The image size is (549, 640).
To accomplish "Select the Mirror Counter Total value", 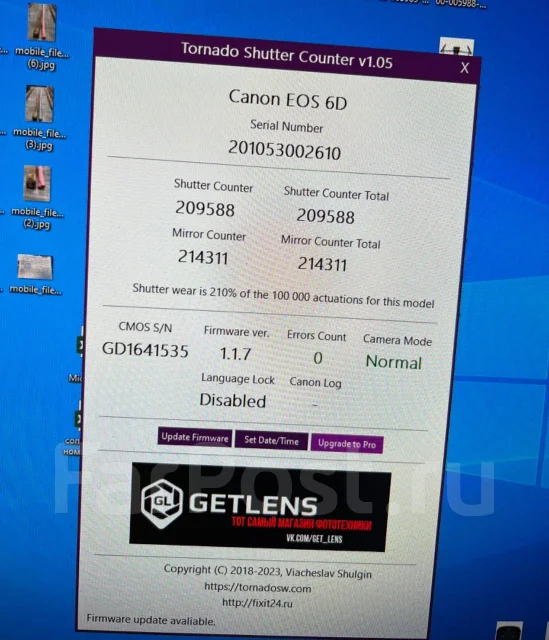I will [322, 264].
